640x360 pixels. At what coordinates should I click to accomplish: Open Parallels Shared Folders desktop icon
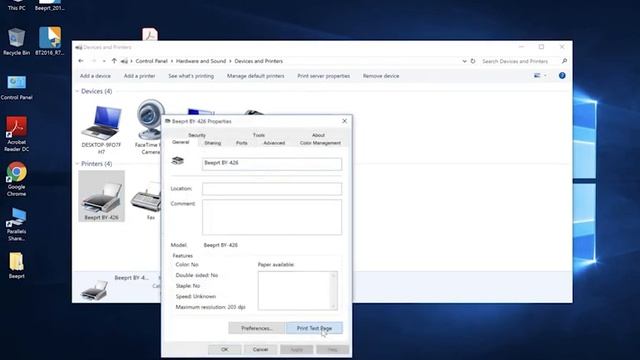[x=16, y=224]
